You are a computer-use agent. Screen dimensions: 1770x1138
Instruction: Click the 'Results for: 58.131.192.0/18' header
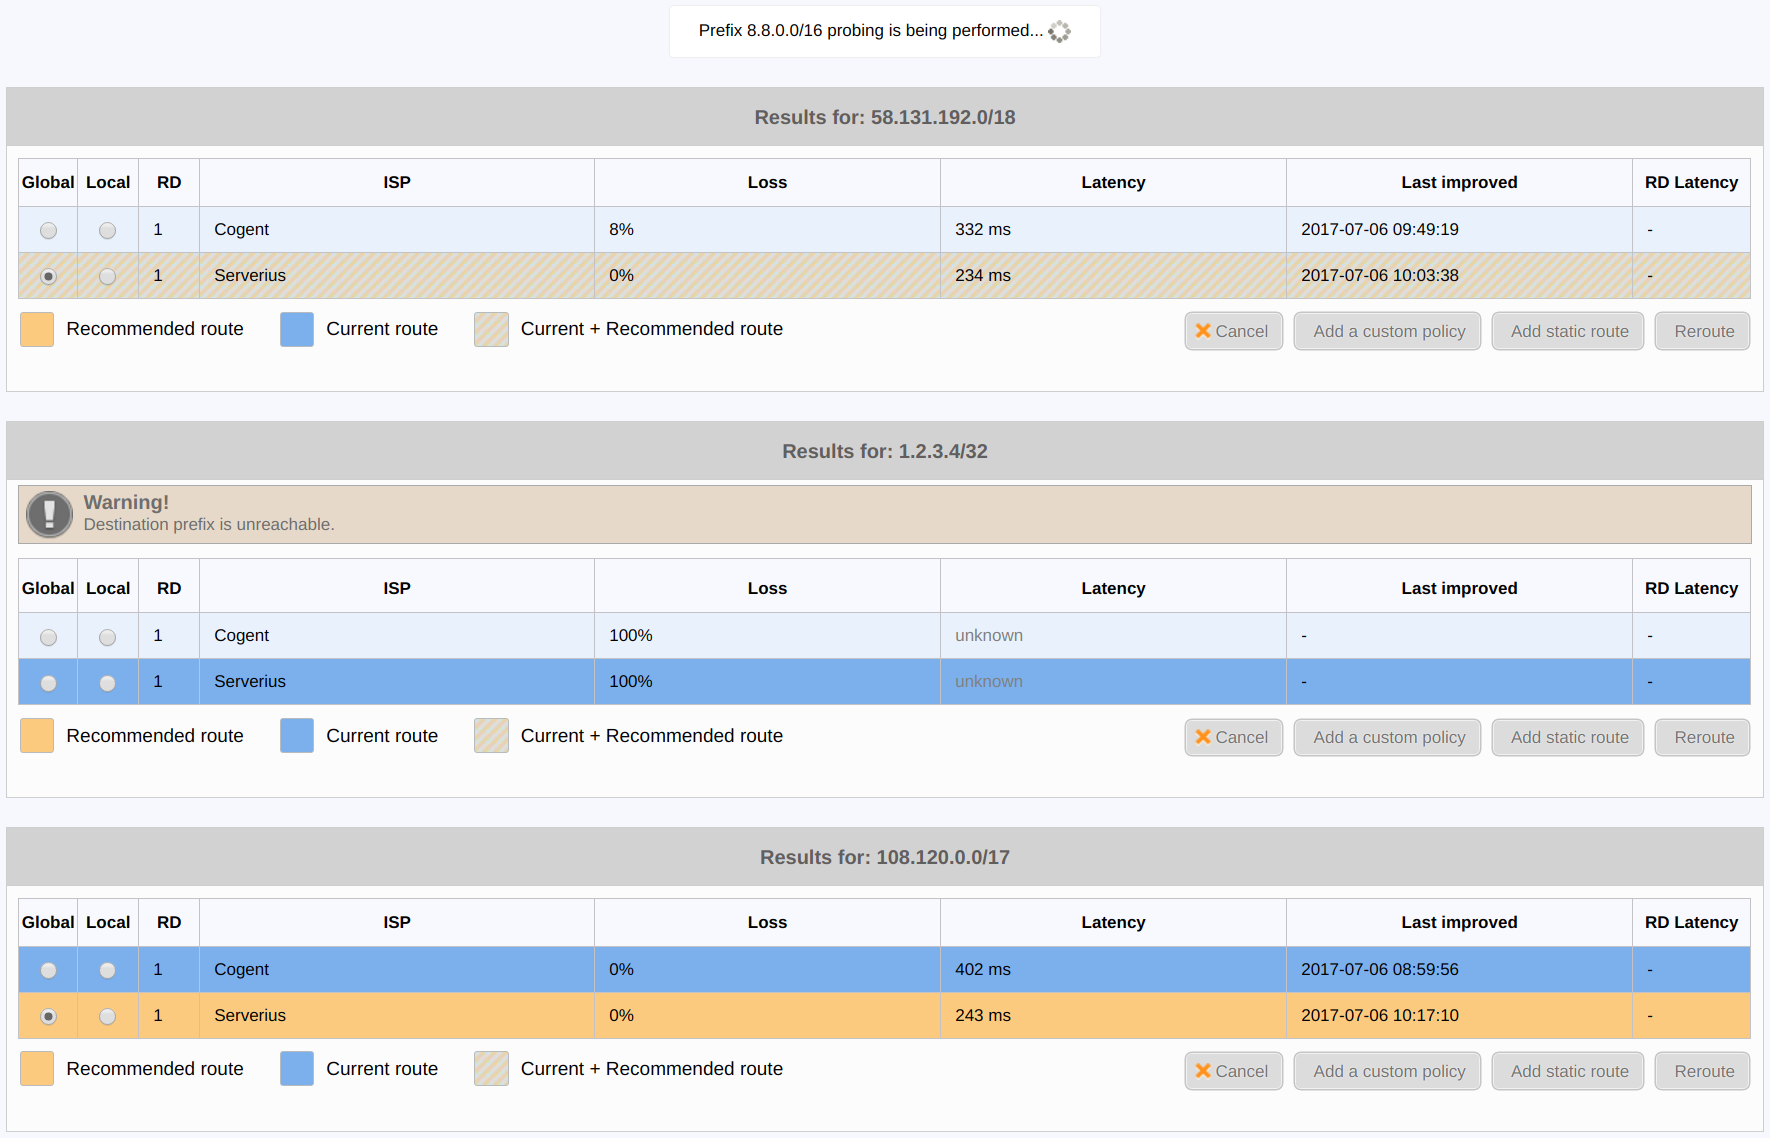pos(885,117)
